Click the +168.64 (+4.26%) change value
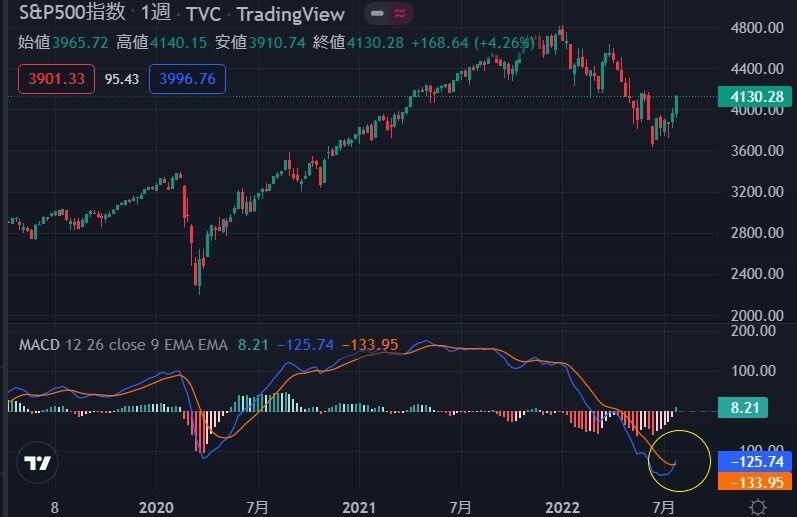 pos(473,43)
